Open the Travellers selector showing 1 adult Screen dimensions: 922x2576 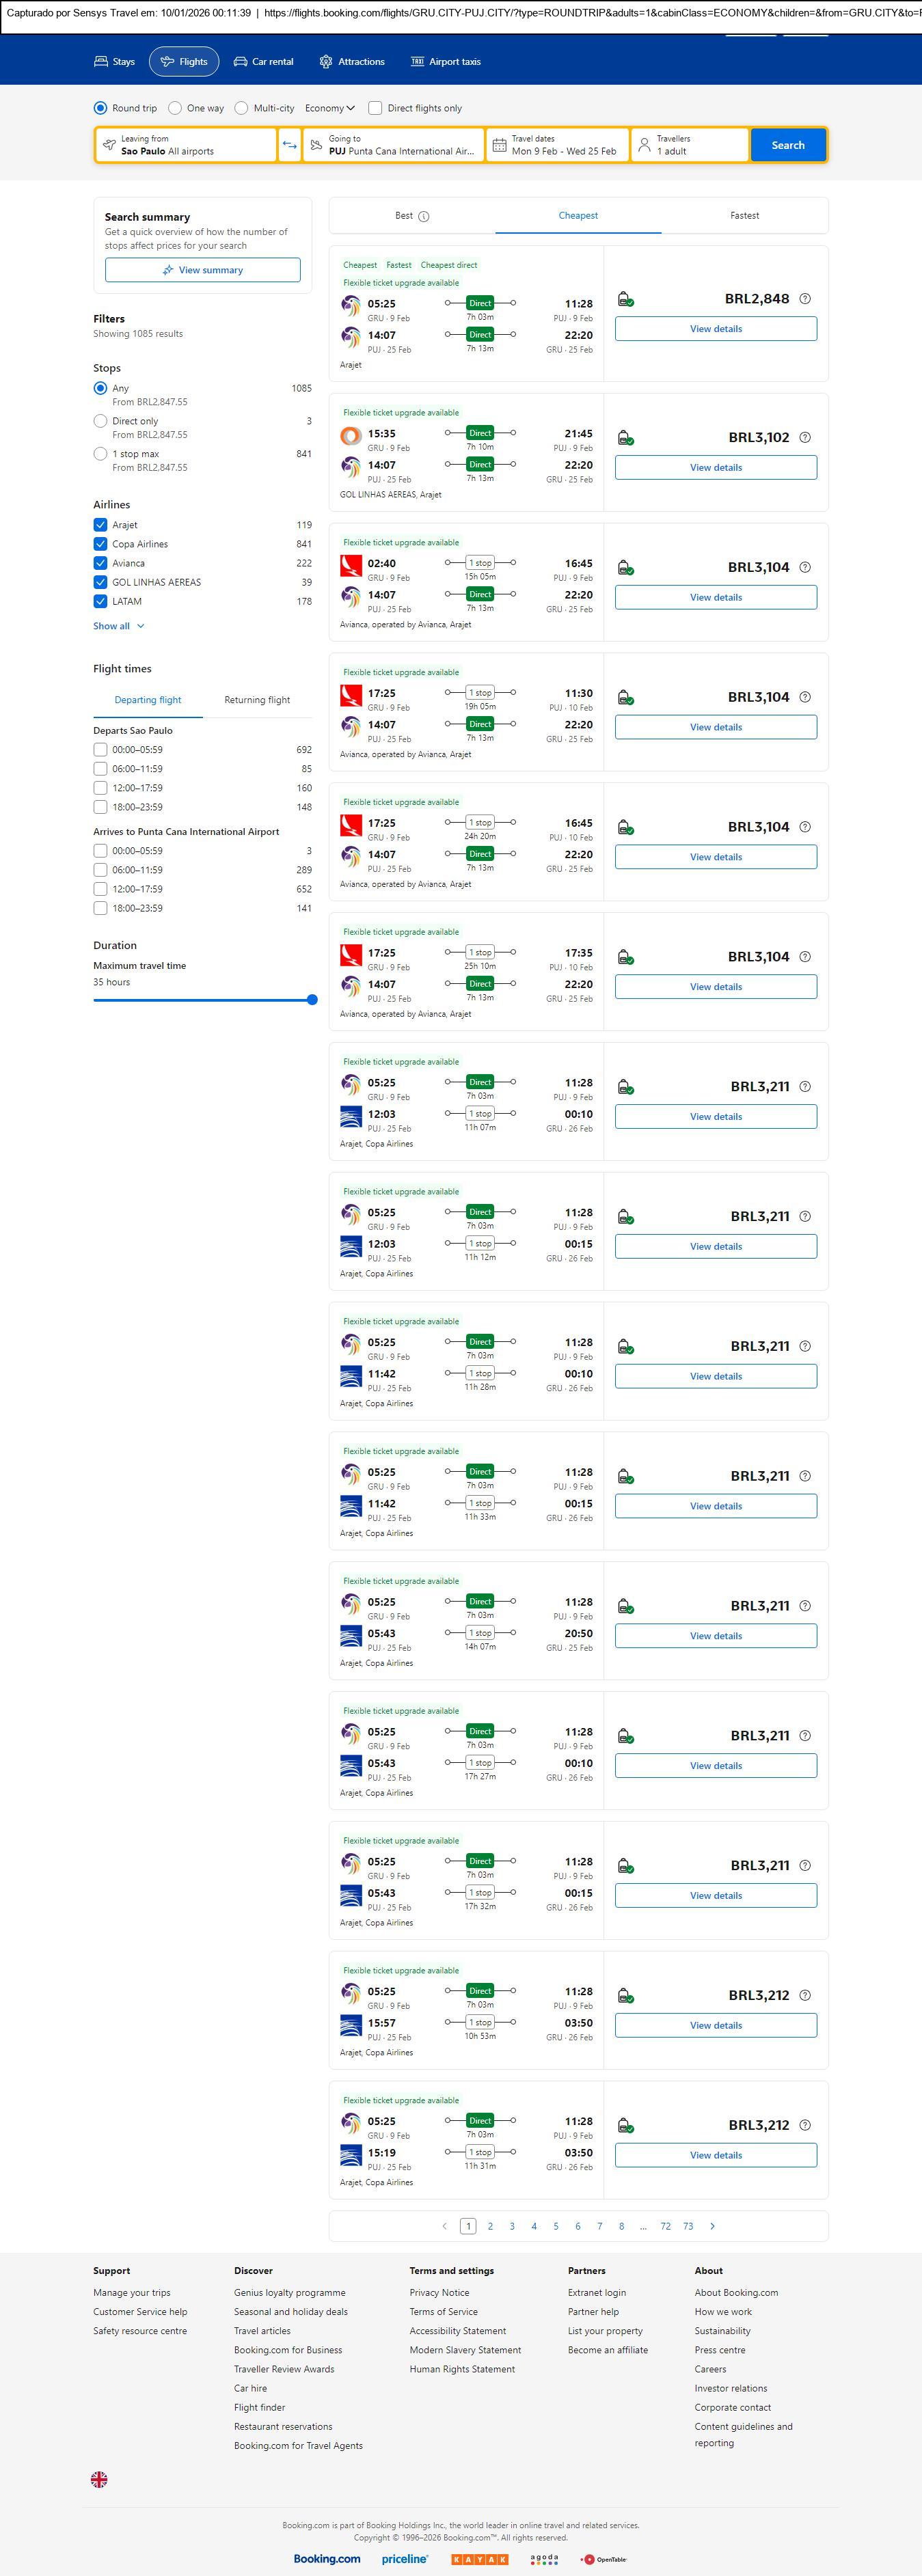coord(690,145)
